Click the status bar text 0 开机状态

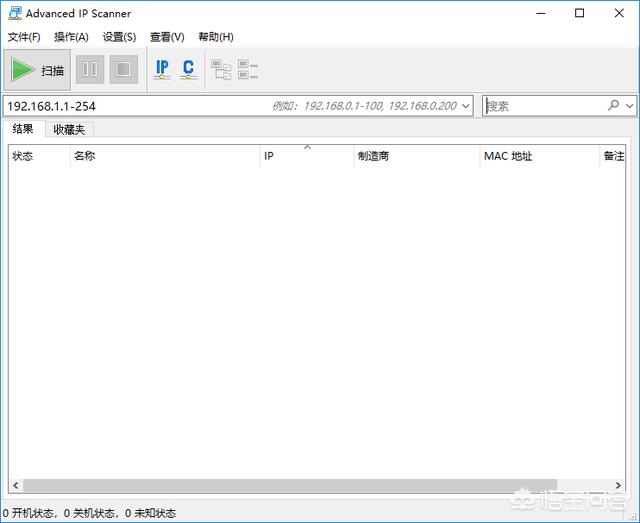click(x=28, y=513)
